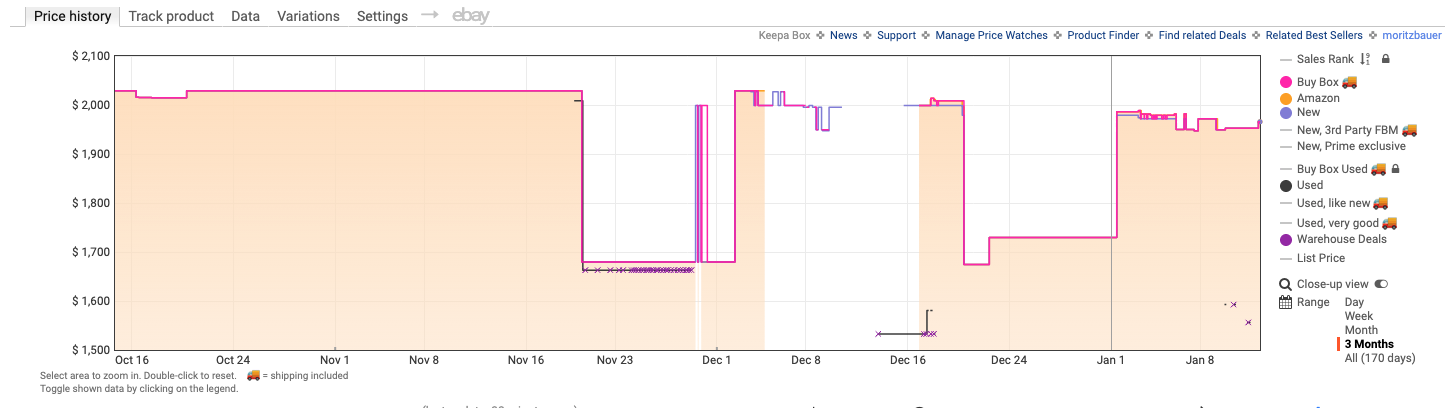Screen dimensions: 1456x408
Task: Switch to the Track product tab
Action: click(171, 16)
